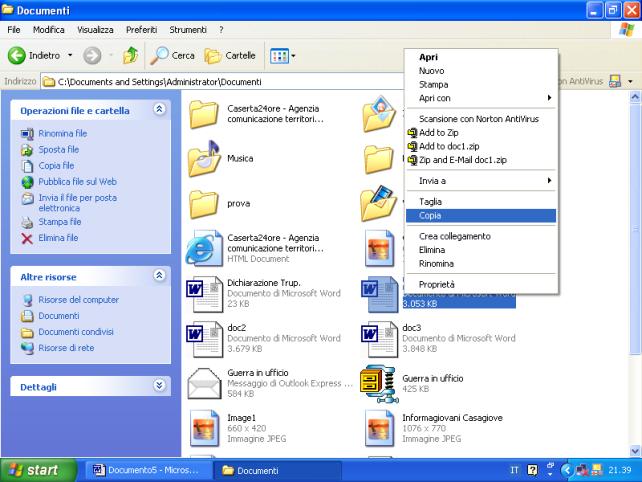Click the Rinomina file link
The width and height of the screenshot is (642, 482).
coord(62,133)
